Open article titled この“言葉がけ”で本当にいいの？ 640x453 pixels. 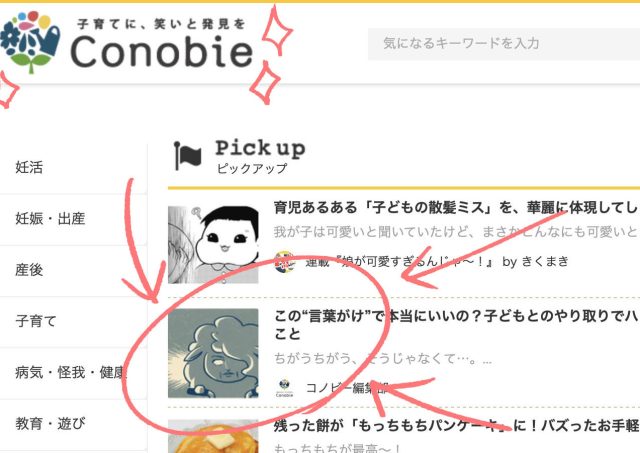(457, 325)
